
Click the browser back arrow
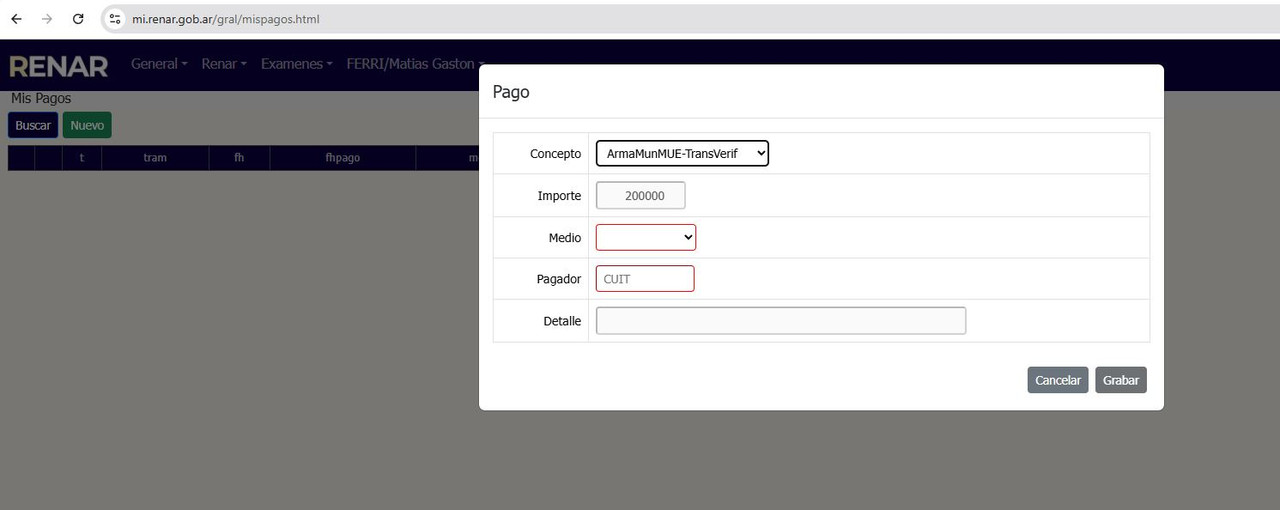[16, 19]
